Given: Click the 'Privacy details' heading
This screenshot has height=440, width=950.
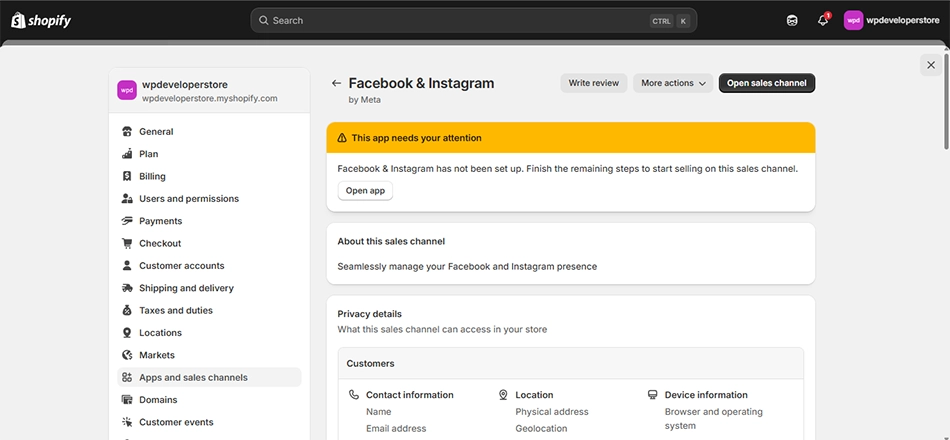Looking at the screenshot, I should pyautogui.click(x=370, y=314).
